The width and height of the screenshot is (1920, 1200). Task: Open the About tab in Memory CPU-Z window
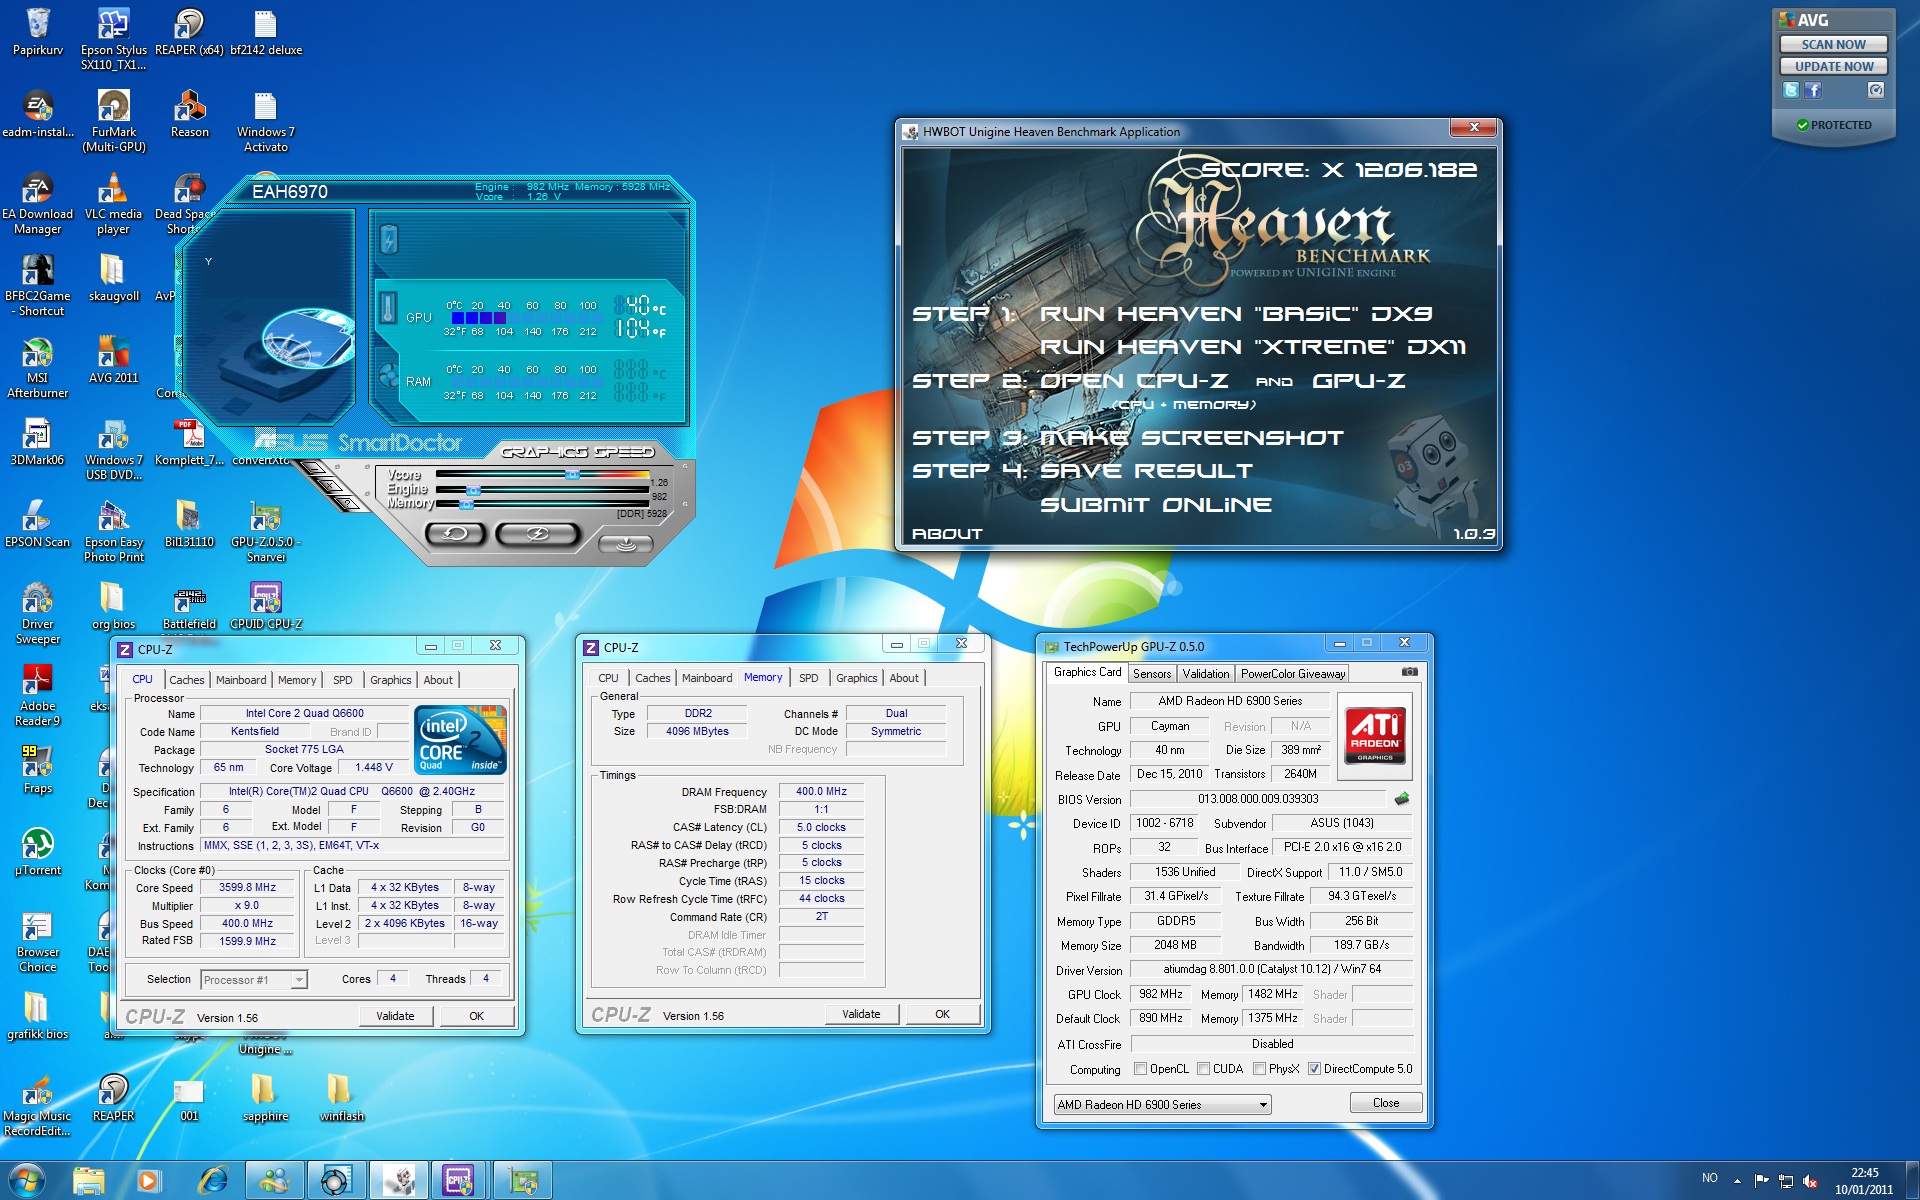[904, 677]
